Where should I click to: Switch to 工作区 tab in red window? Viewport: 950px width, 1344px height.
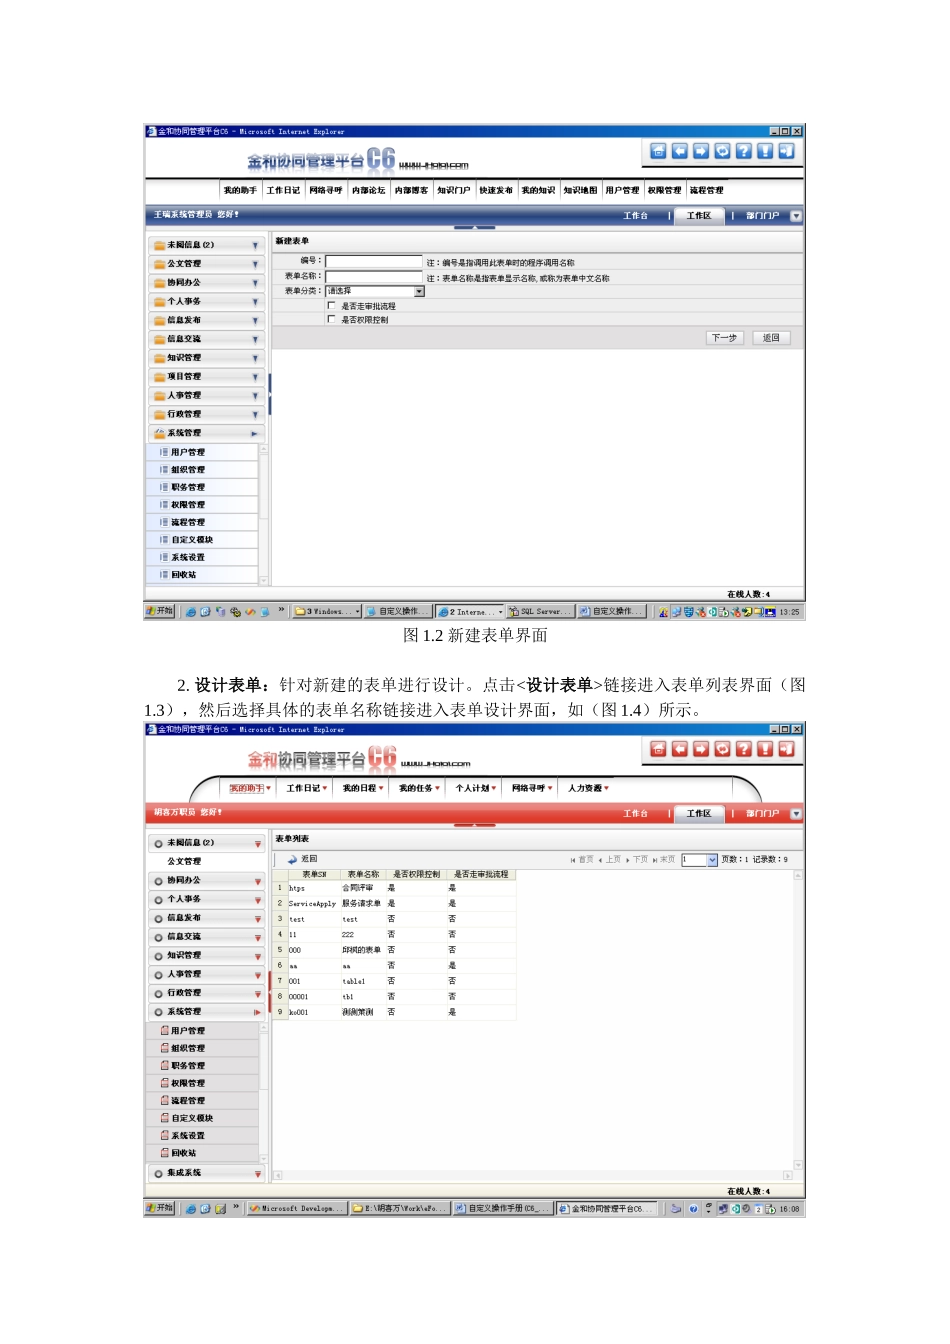point(699,814)
